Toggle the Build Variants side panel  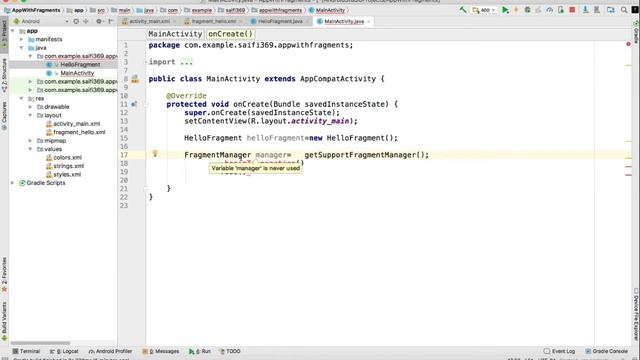(x=4, y=322)
